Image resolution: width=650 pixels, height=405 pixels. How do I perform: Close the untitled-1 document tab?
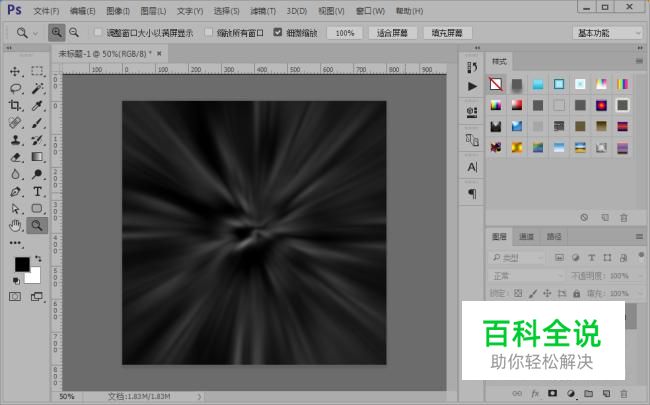(x=159, y=53)
